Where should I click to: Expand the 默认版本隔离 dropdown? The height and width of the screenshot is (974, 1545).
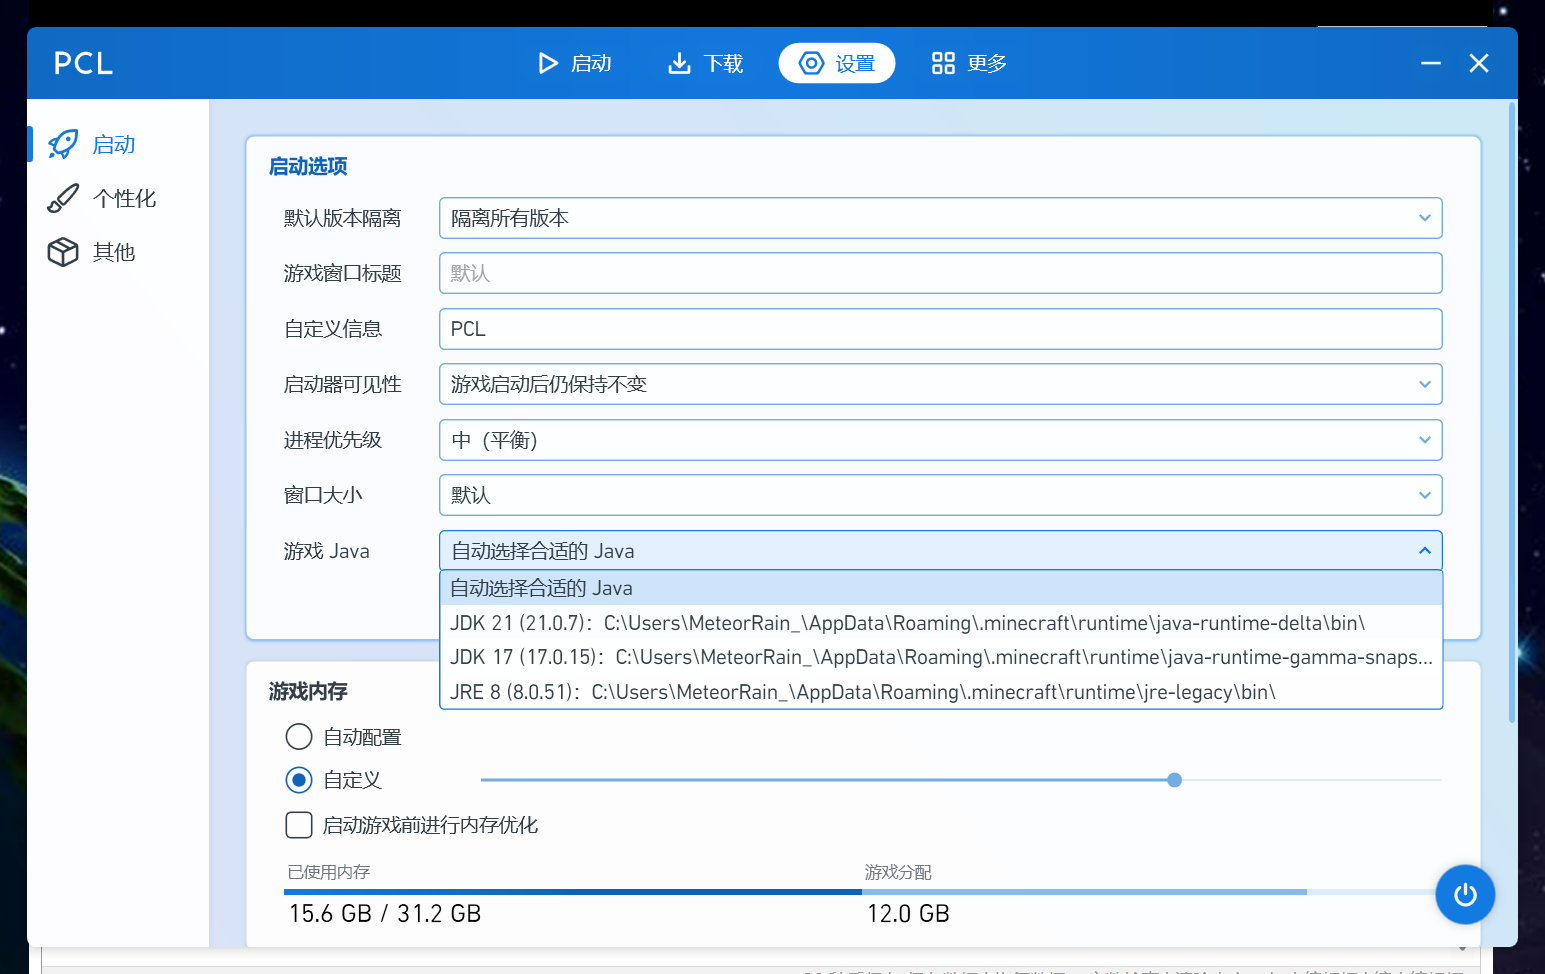940,218
